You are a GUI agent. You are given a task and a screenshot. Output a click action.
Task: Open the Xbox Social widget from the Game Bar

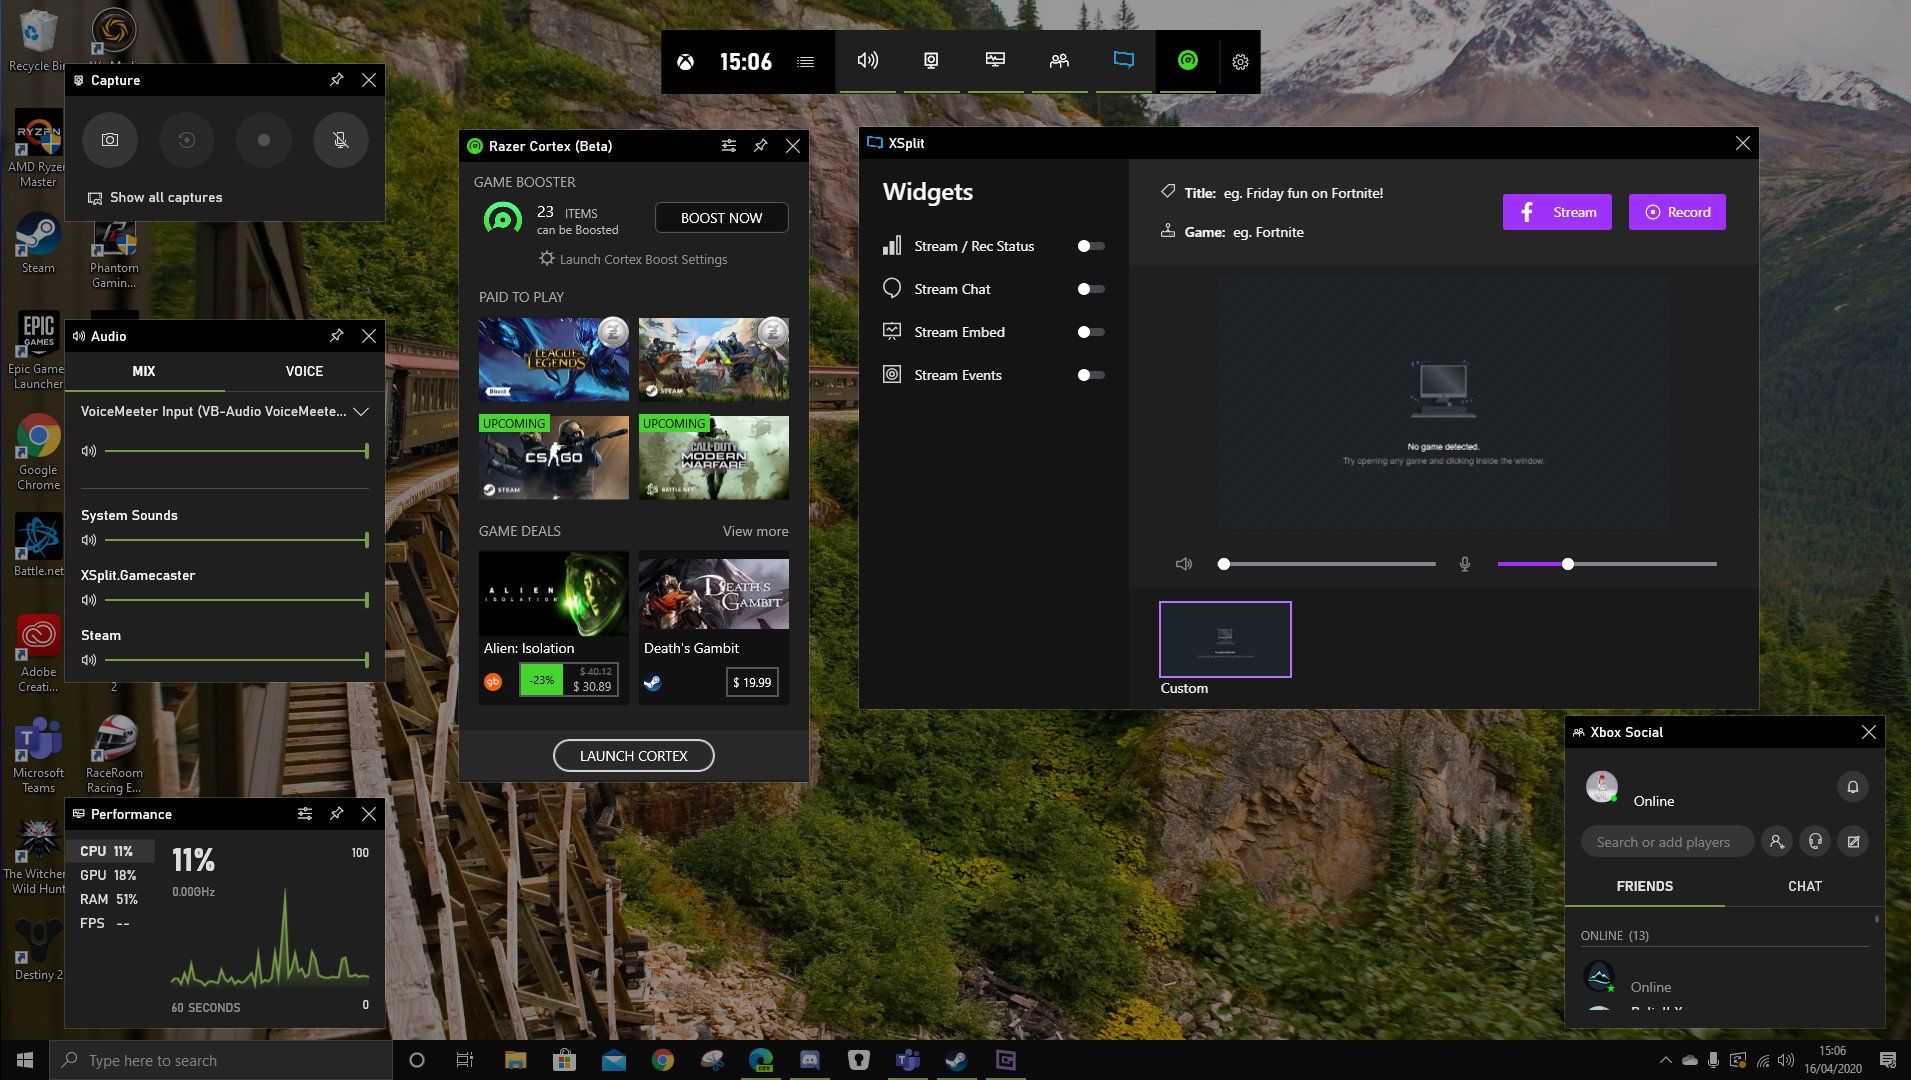pyautogui.click(x=1059, y=61)
